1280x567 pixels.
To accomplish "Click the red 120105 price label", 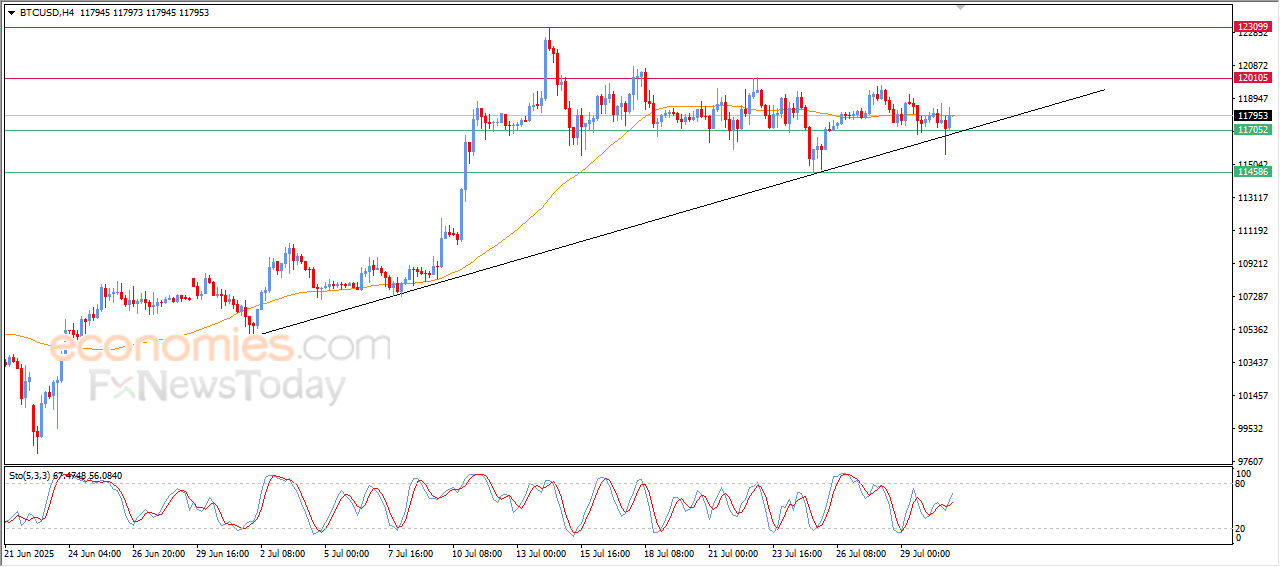I will (1253, 77).
